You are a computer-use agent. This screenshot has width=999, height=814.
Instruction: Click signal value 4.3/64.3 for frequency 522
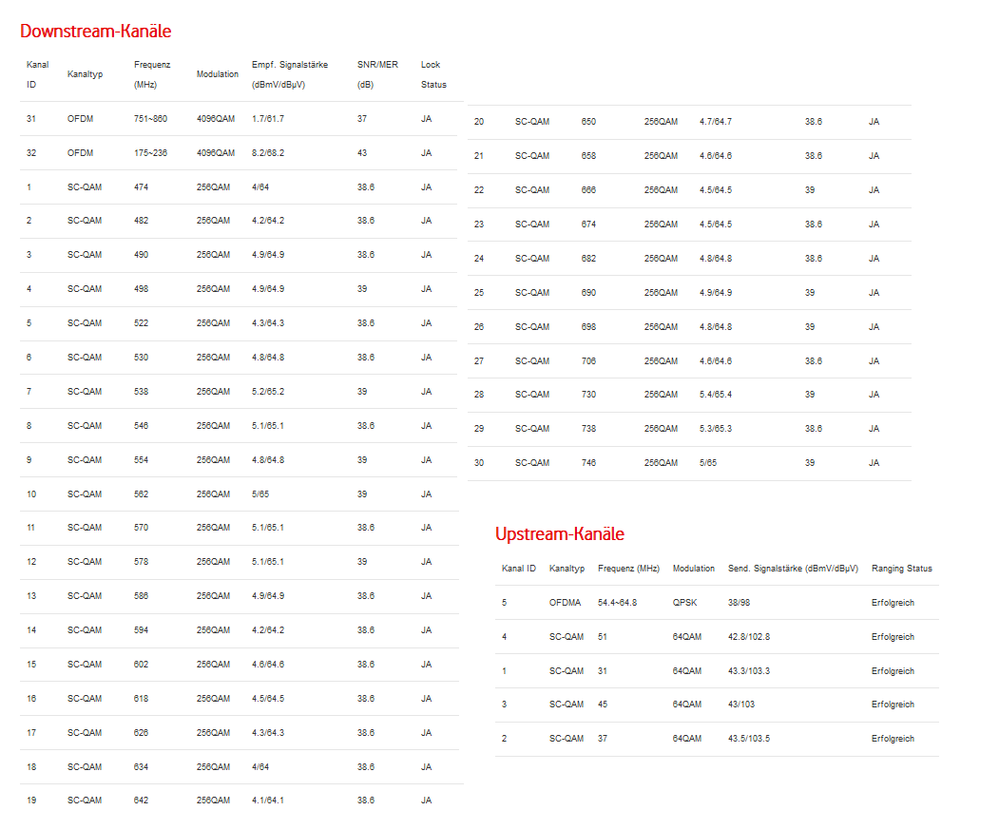[268, 323]
